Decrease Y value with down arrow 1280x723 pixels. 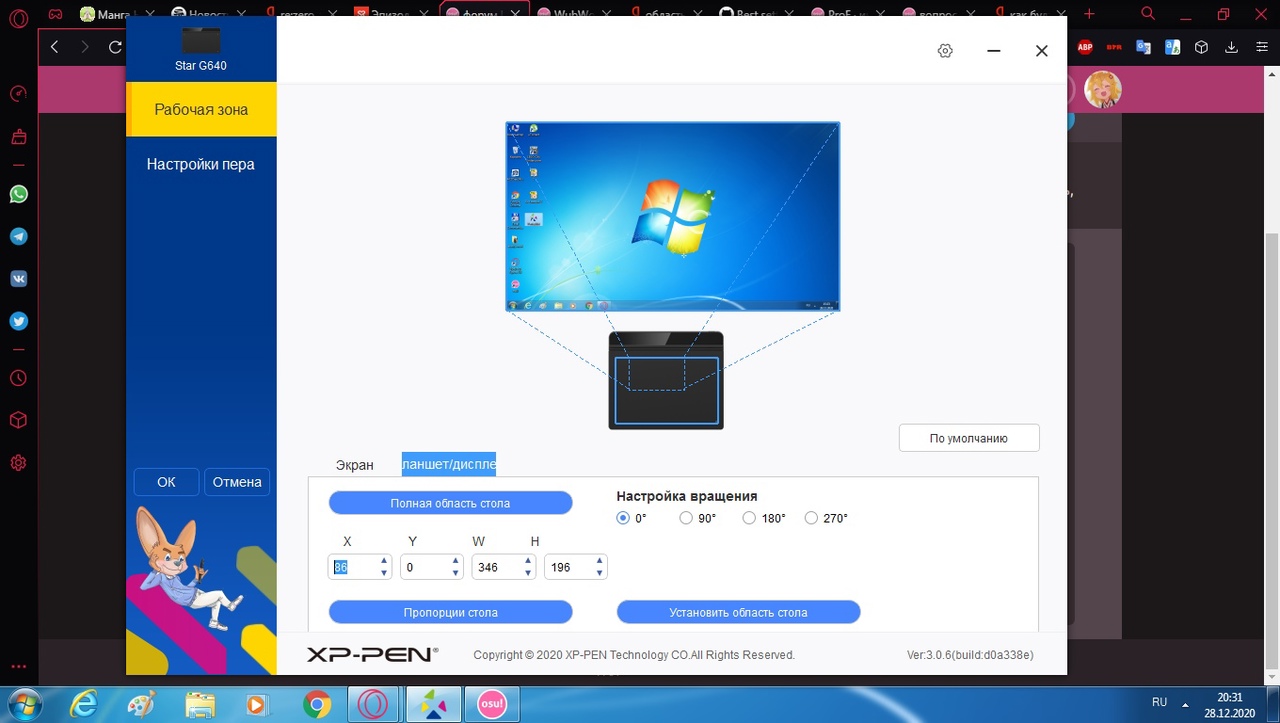[x=456, y=573]
